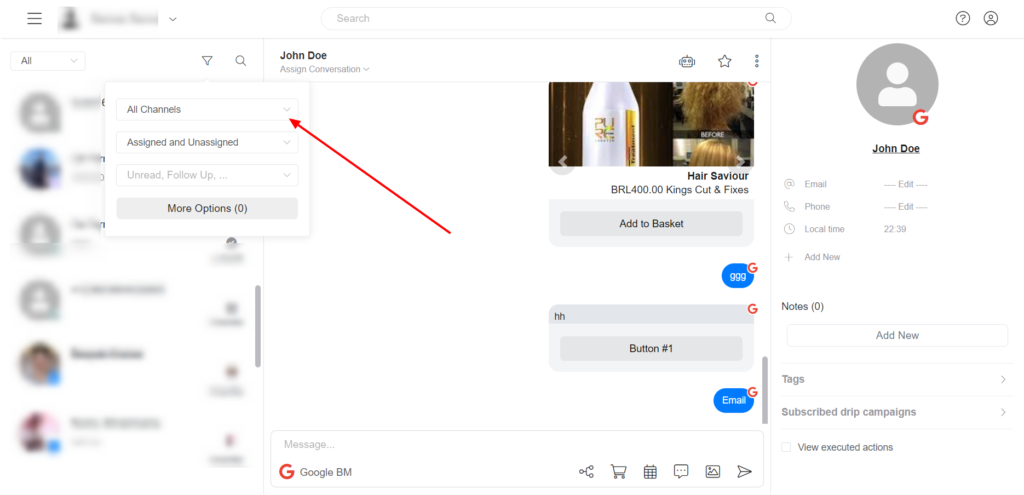Screen dimensions: 1024x495
Task: Click the Message input field
Action: tap(516, 445)
